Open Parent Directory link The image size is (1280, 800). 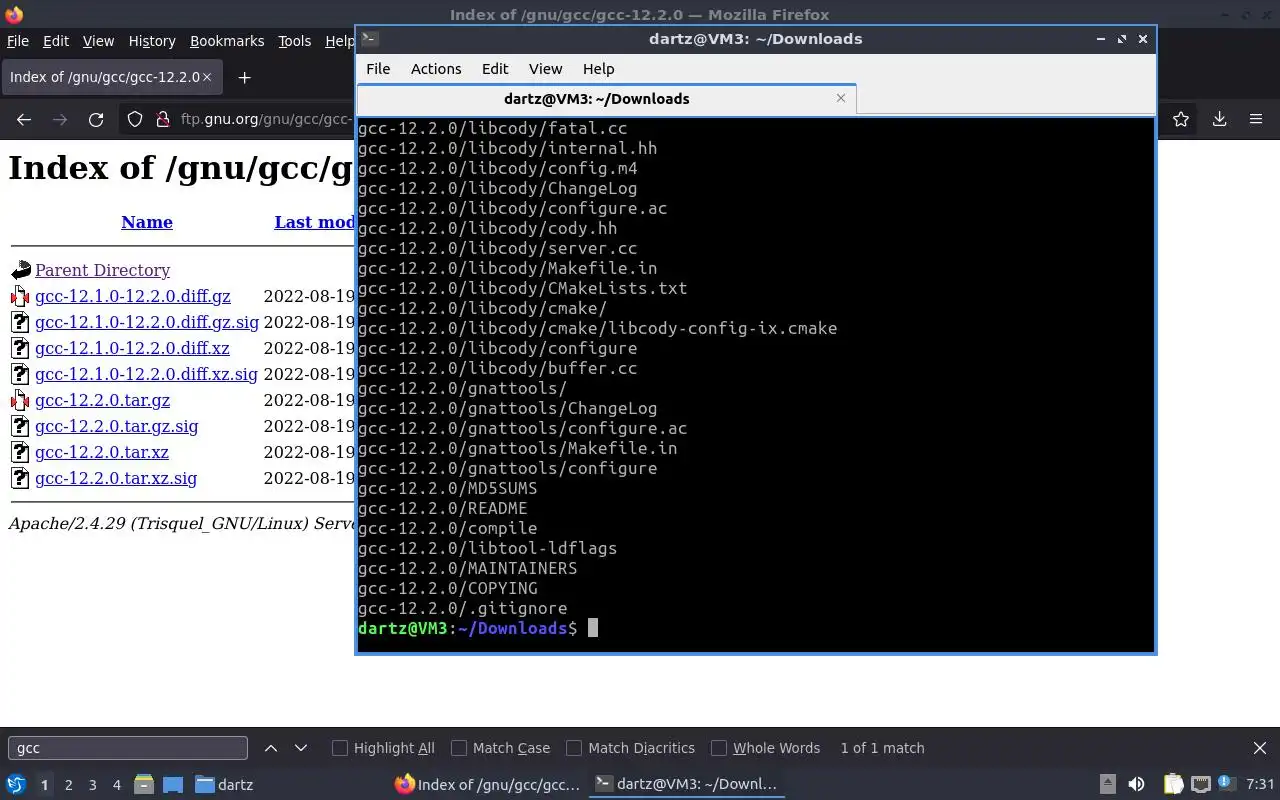pyautogui.click(x=102, y=270)
